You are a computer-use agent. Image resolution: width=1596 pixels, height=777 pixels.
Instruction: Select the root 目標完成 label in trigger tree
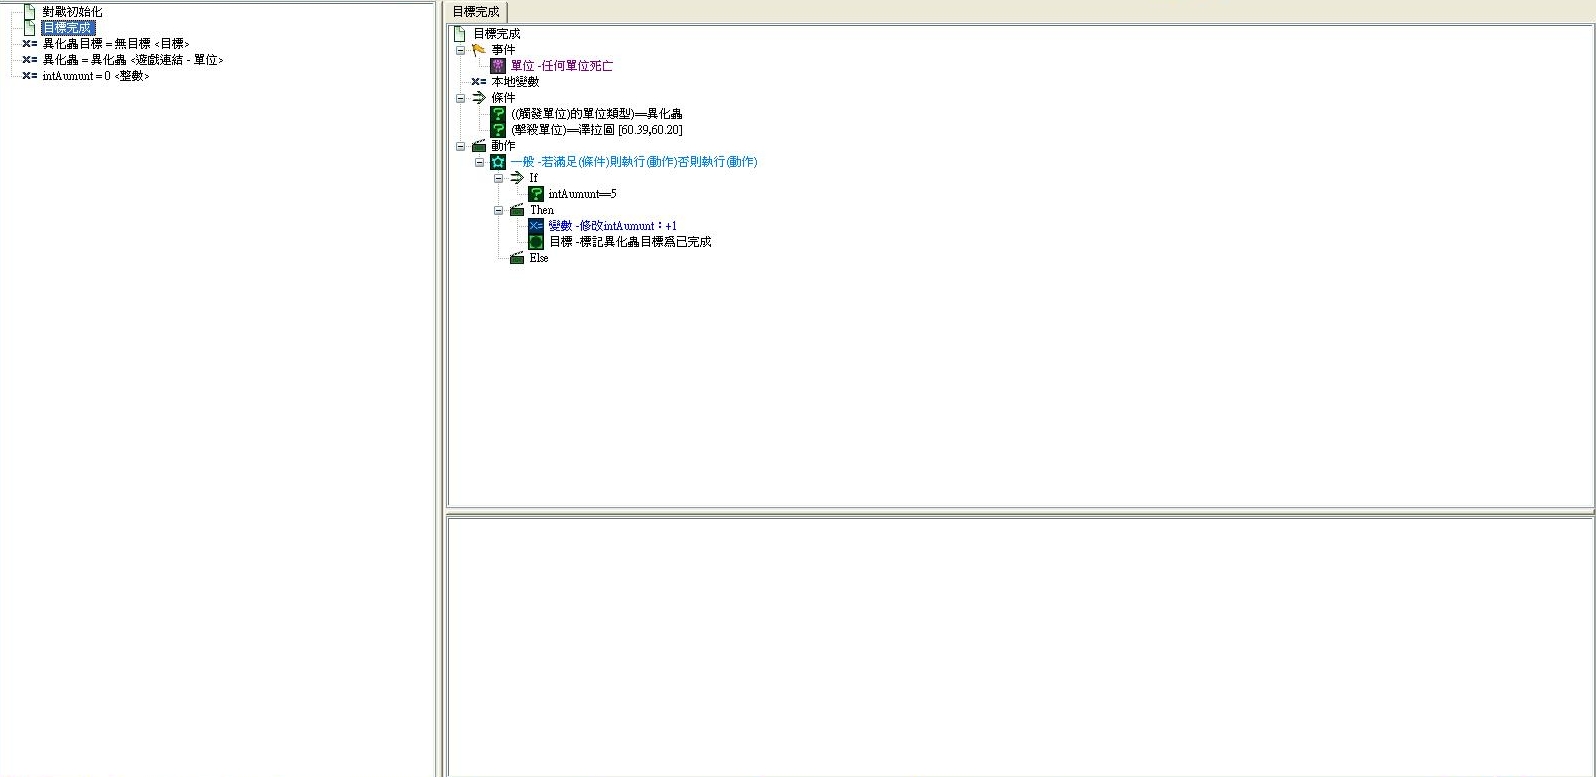click(x=497, y=34)
